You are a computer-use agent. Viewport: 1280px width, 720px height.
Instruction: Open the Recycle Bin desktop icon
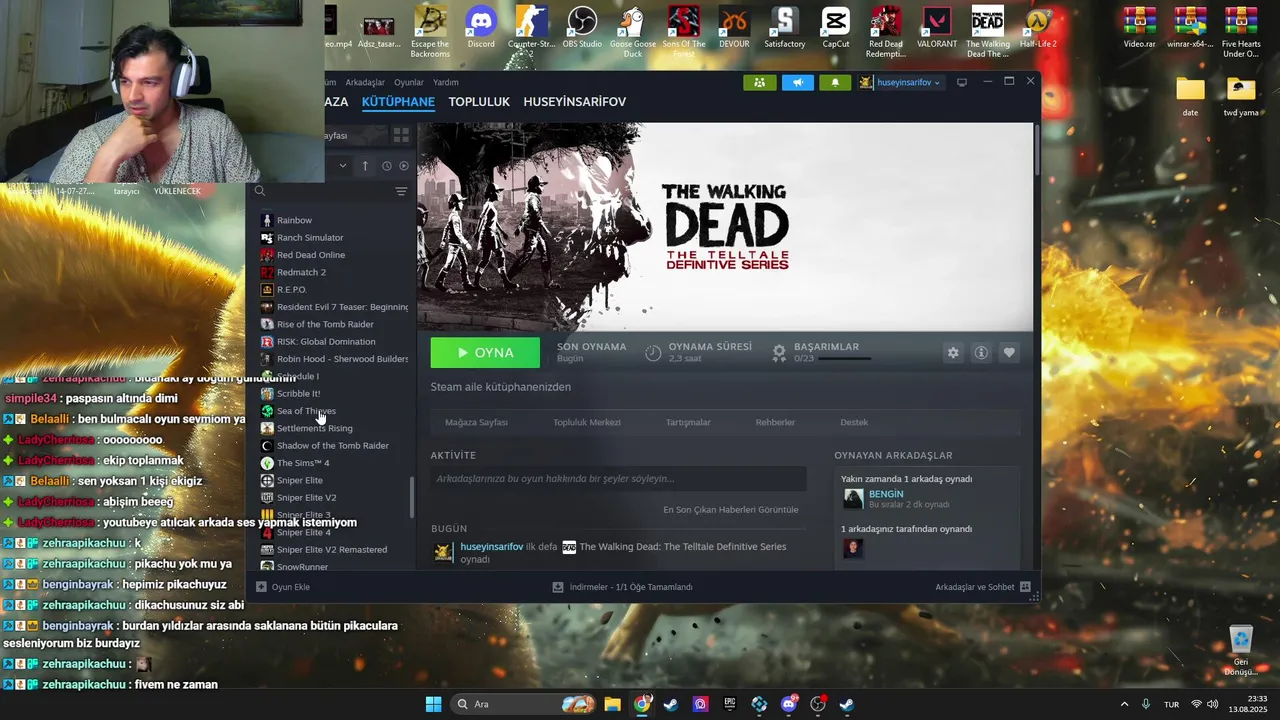(x=1241, y=650)
